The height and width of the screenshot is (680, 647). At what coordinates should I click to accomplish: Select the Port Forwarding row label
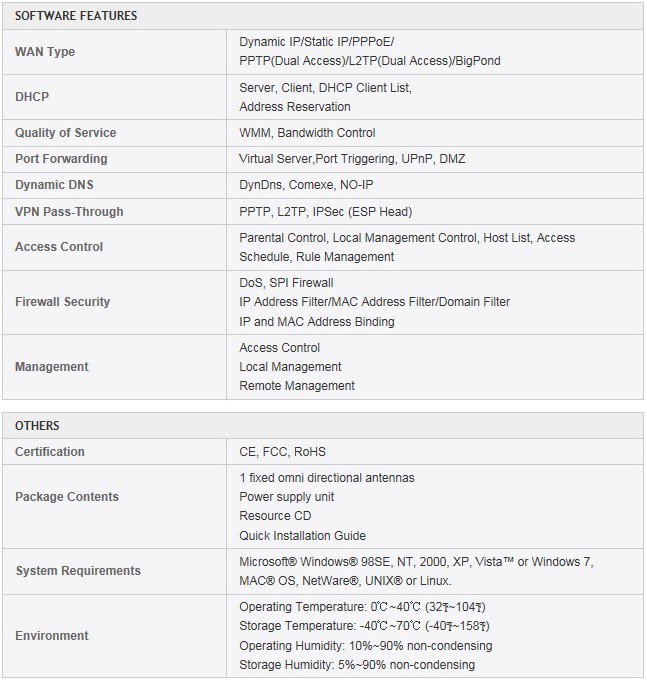pyautogui.click(x=61, y=159)
